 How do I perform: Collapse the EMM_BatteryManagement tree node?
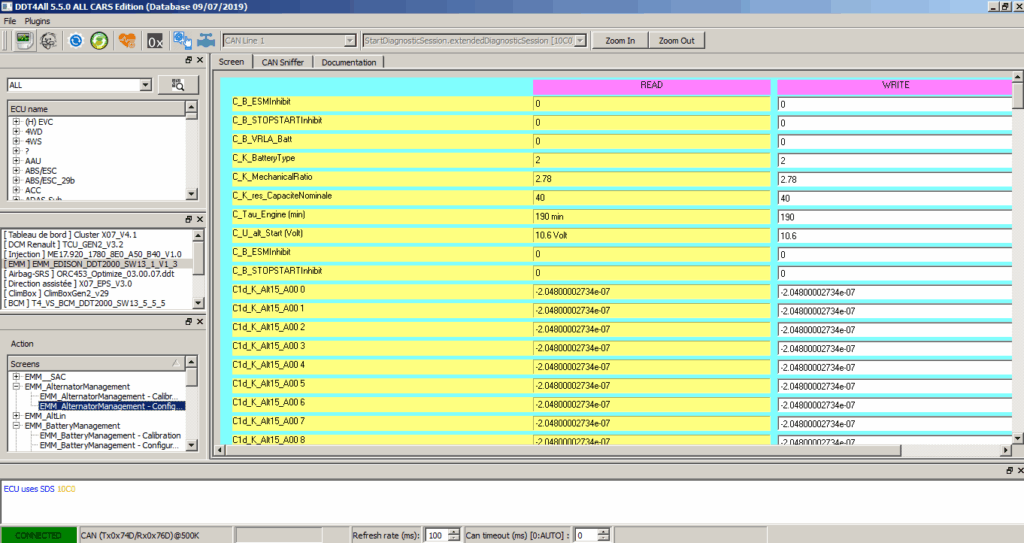click(16, 426)
